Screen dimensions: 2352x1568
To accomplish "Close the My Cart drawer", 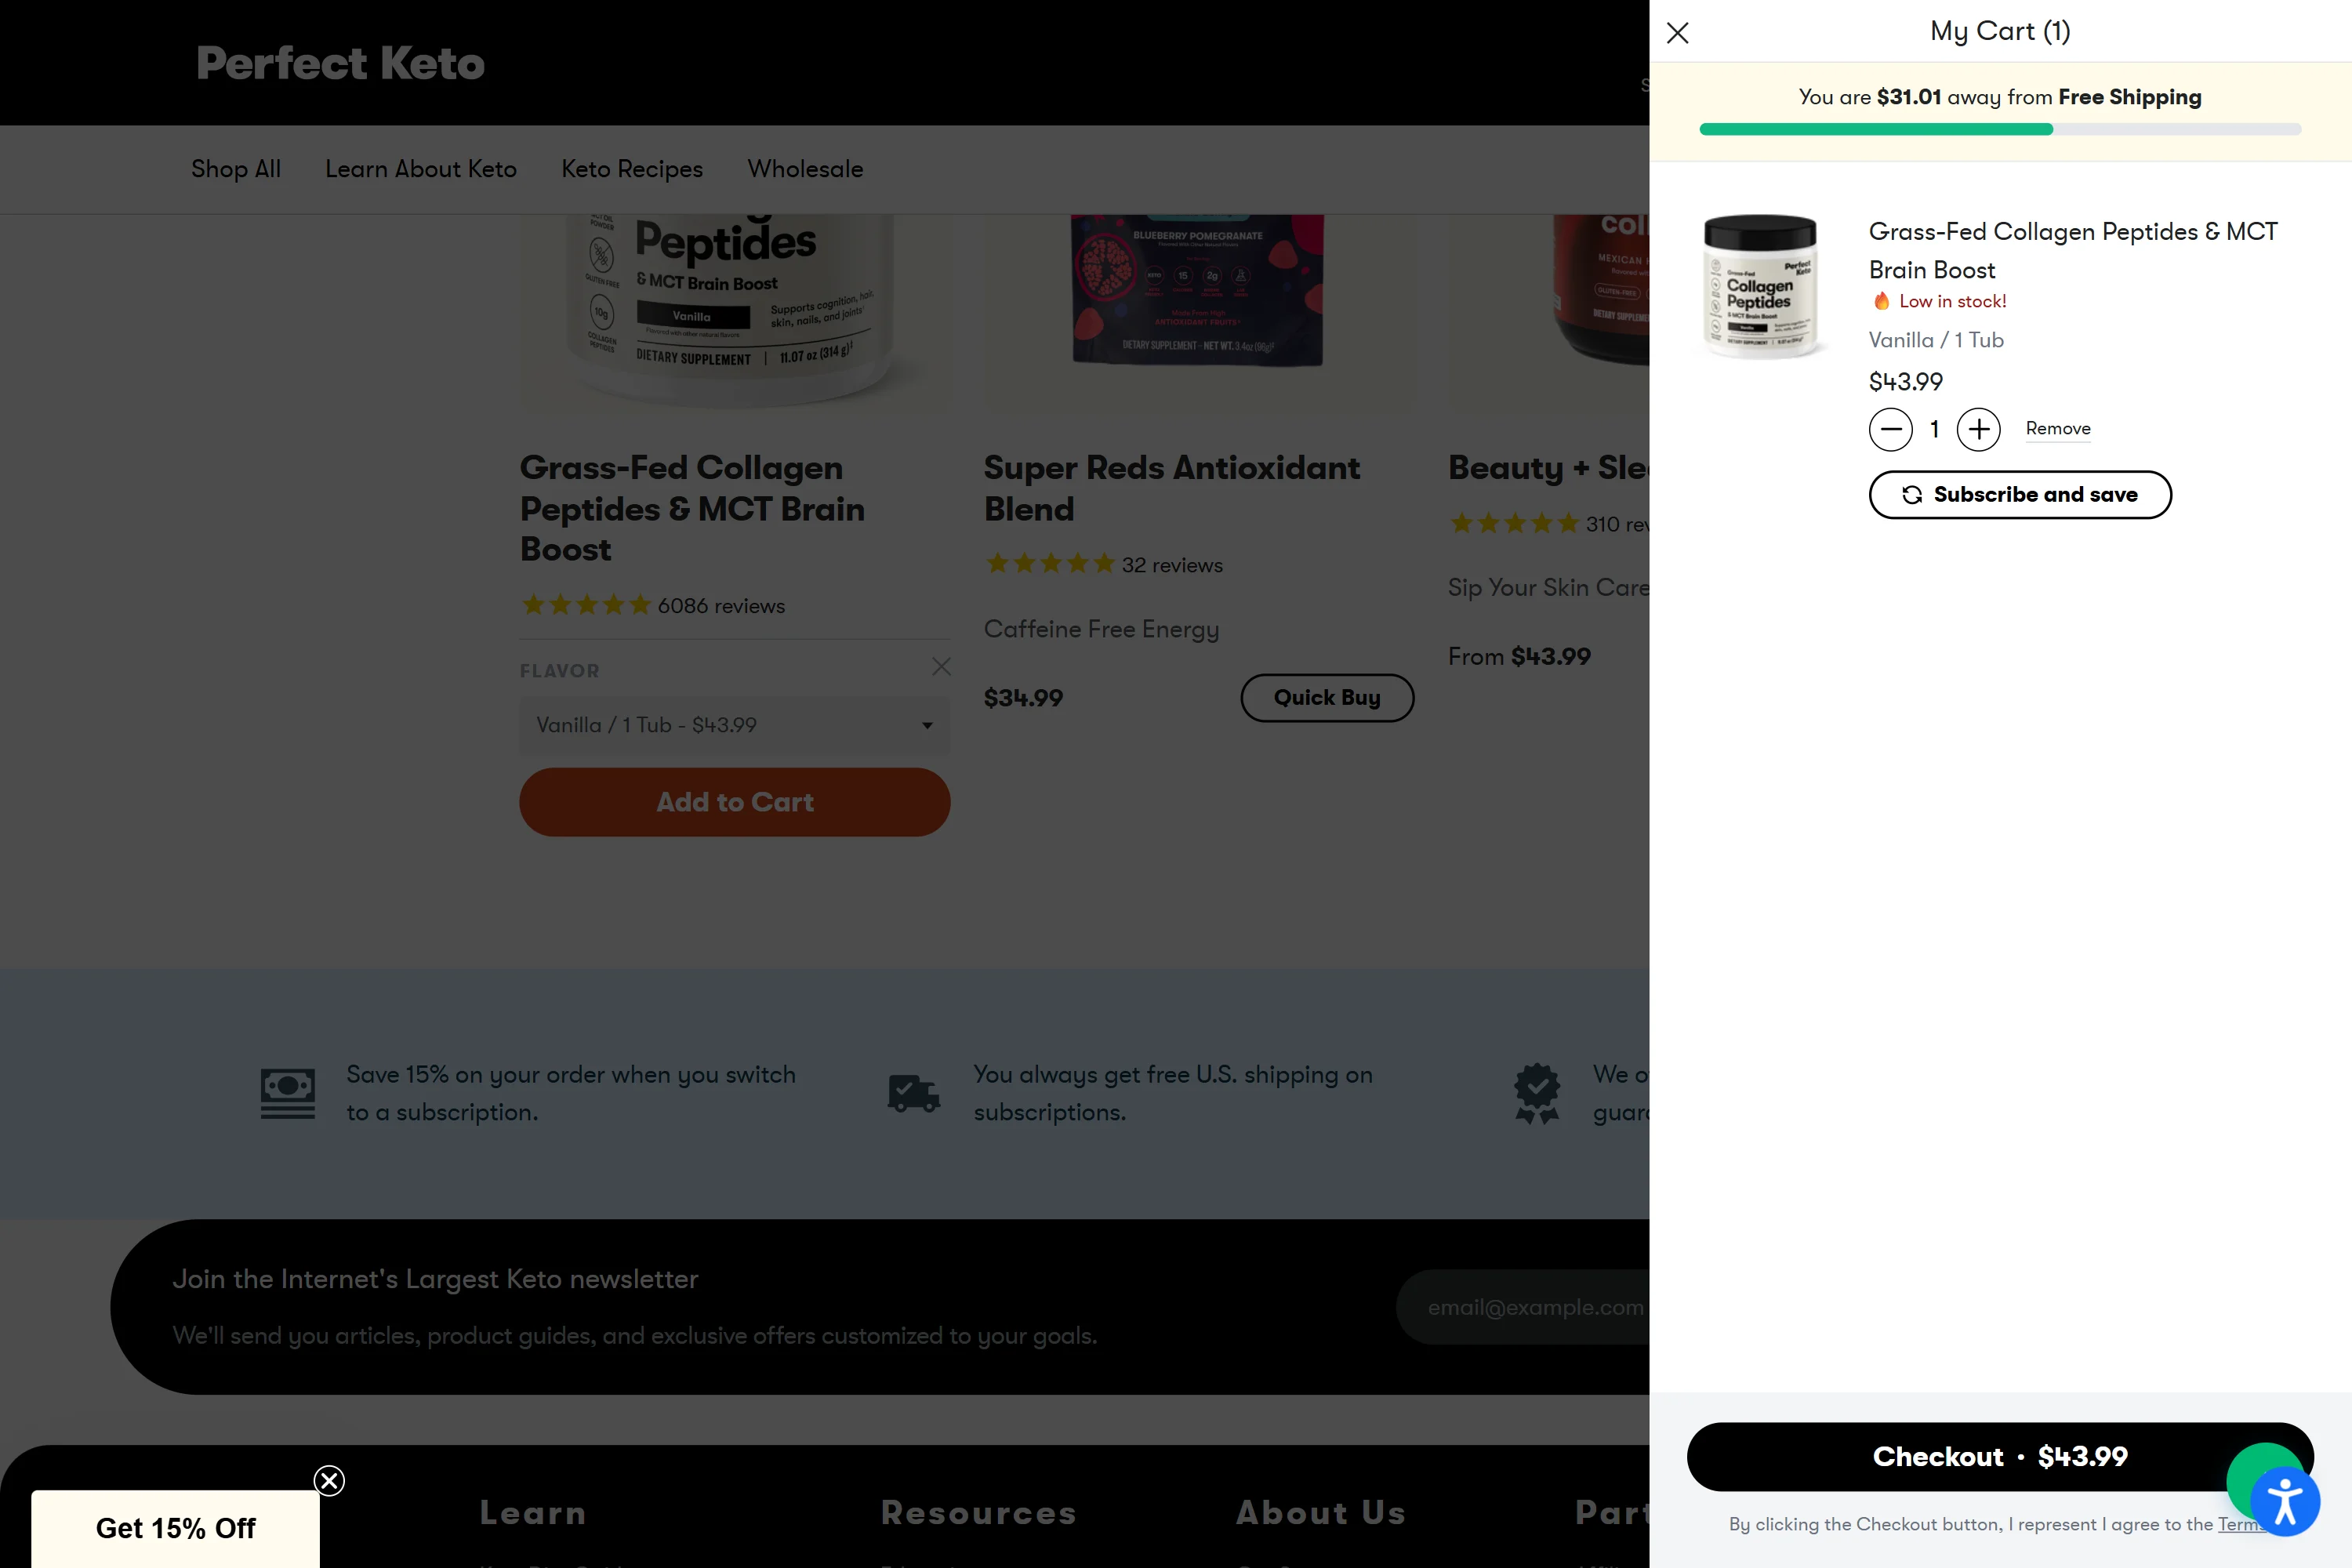I will [x=1677, y=33].
